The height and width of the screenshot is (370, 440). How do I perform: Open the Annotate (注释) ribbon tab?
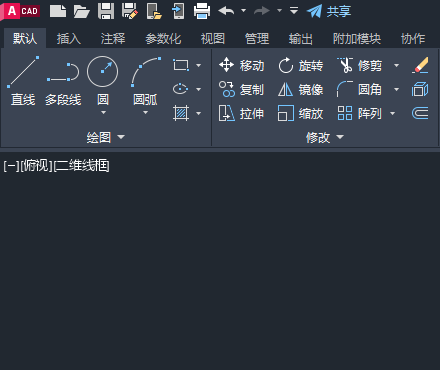tap(113, 39)
